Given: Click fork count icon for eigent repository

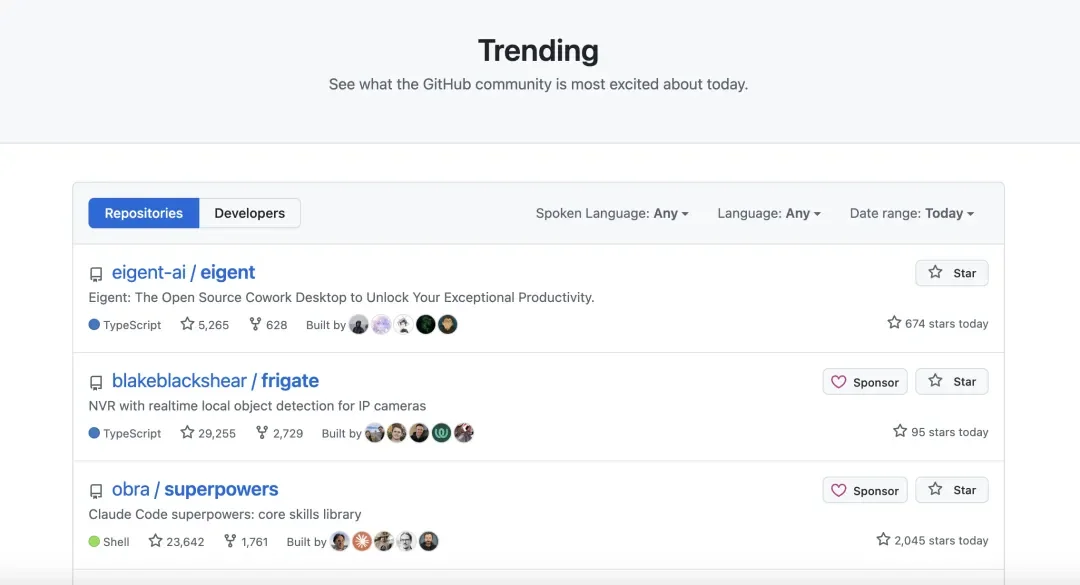Looking at the screenshot, I should pyautogui.click(x=255, y=324).
